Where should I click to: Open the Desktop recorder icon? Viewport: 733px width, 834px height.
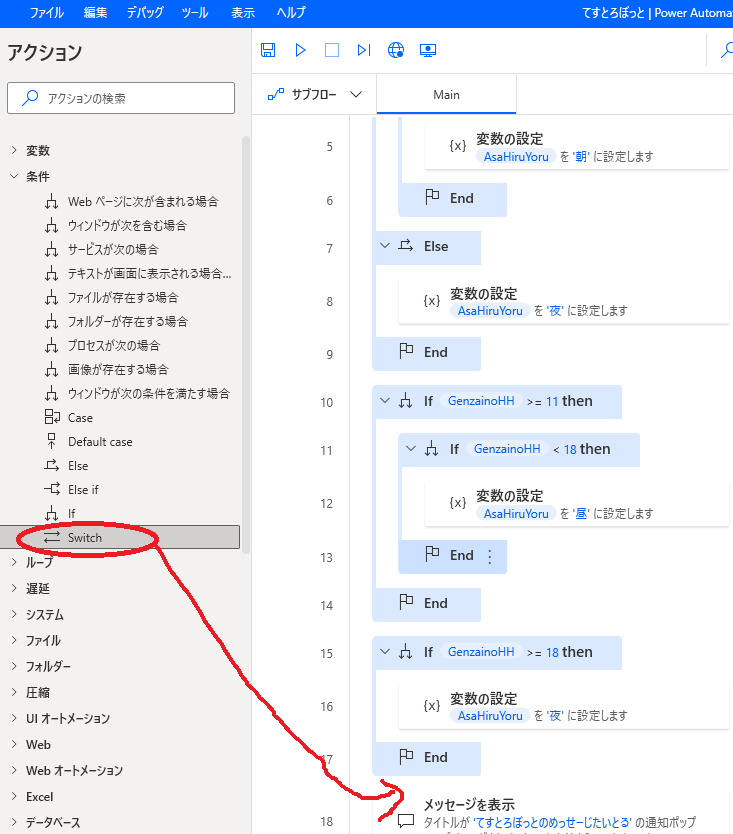428,50
